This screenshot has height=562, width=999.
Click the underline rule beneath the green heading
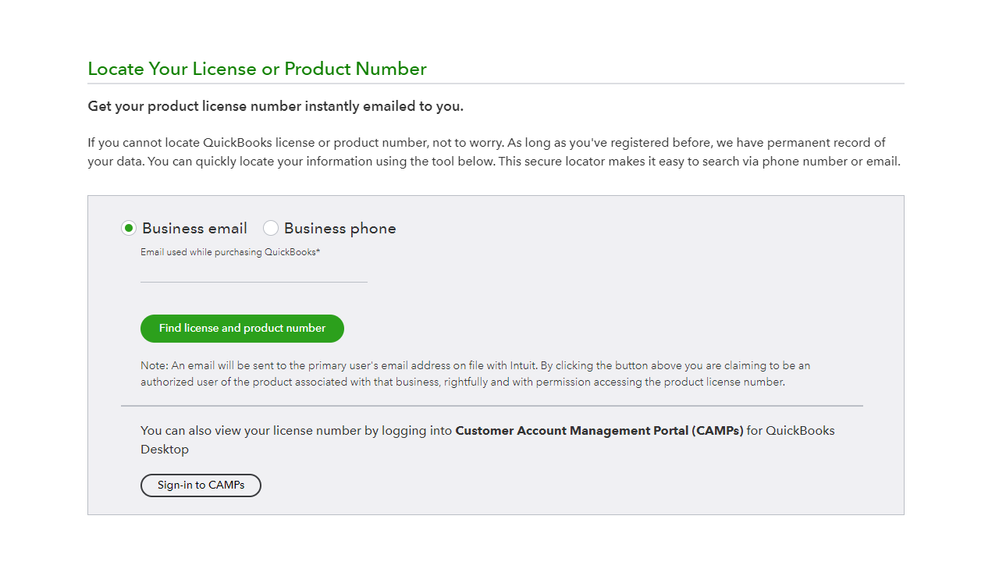click(x=495, y=84)
